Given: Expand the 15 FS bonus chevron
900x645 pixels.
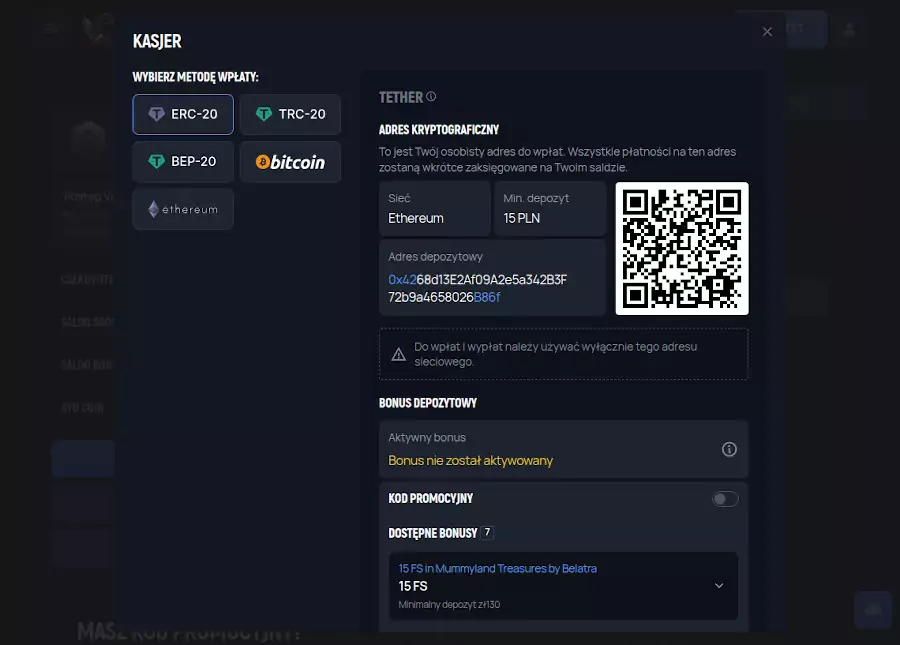Looking at the screenshot, I should (718, 586).
